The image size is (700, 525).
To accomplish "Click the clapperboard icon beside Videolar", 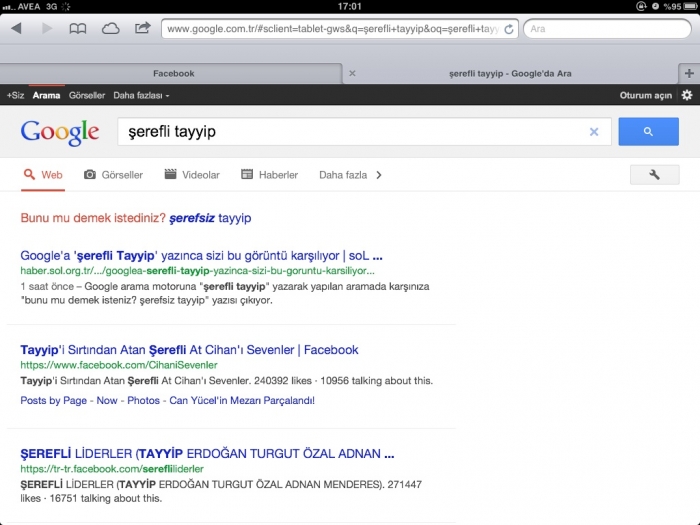I will [170, 174].
